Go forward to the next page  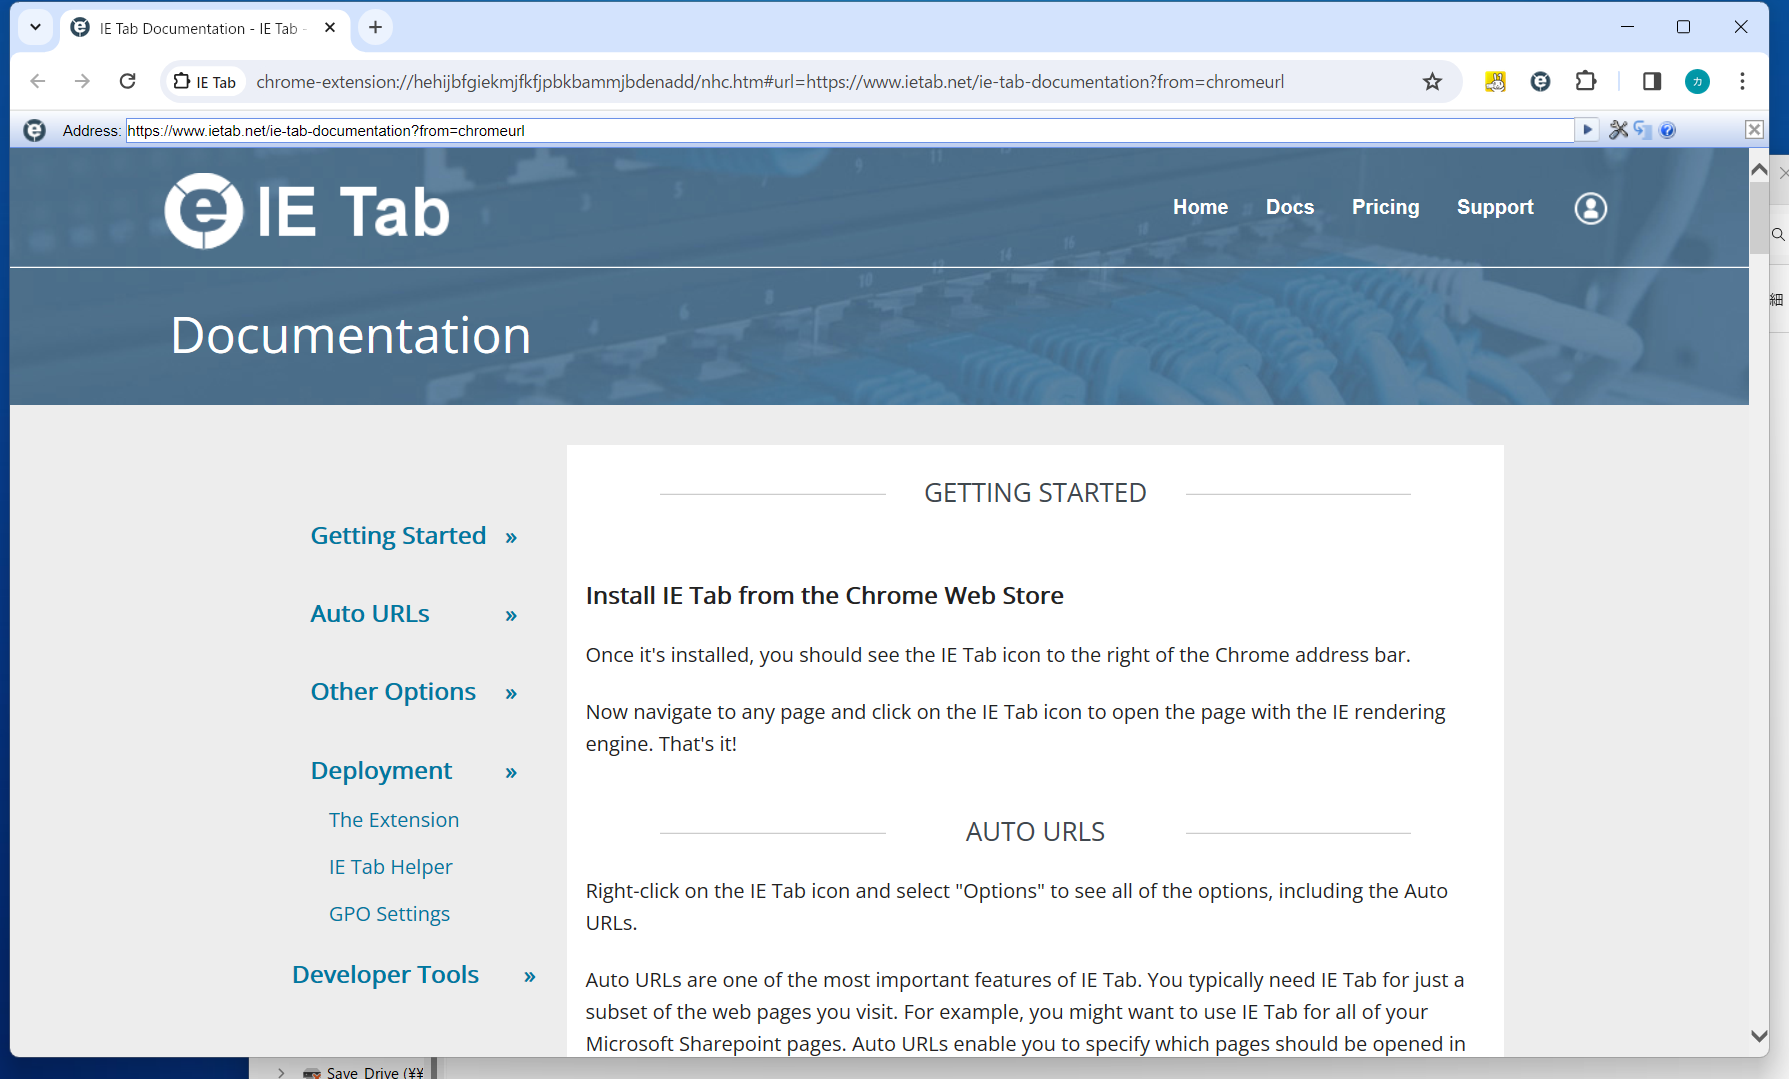(82, 82)
